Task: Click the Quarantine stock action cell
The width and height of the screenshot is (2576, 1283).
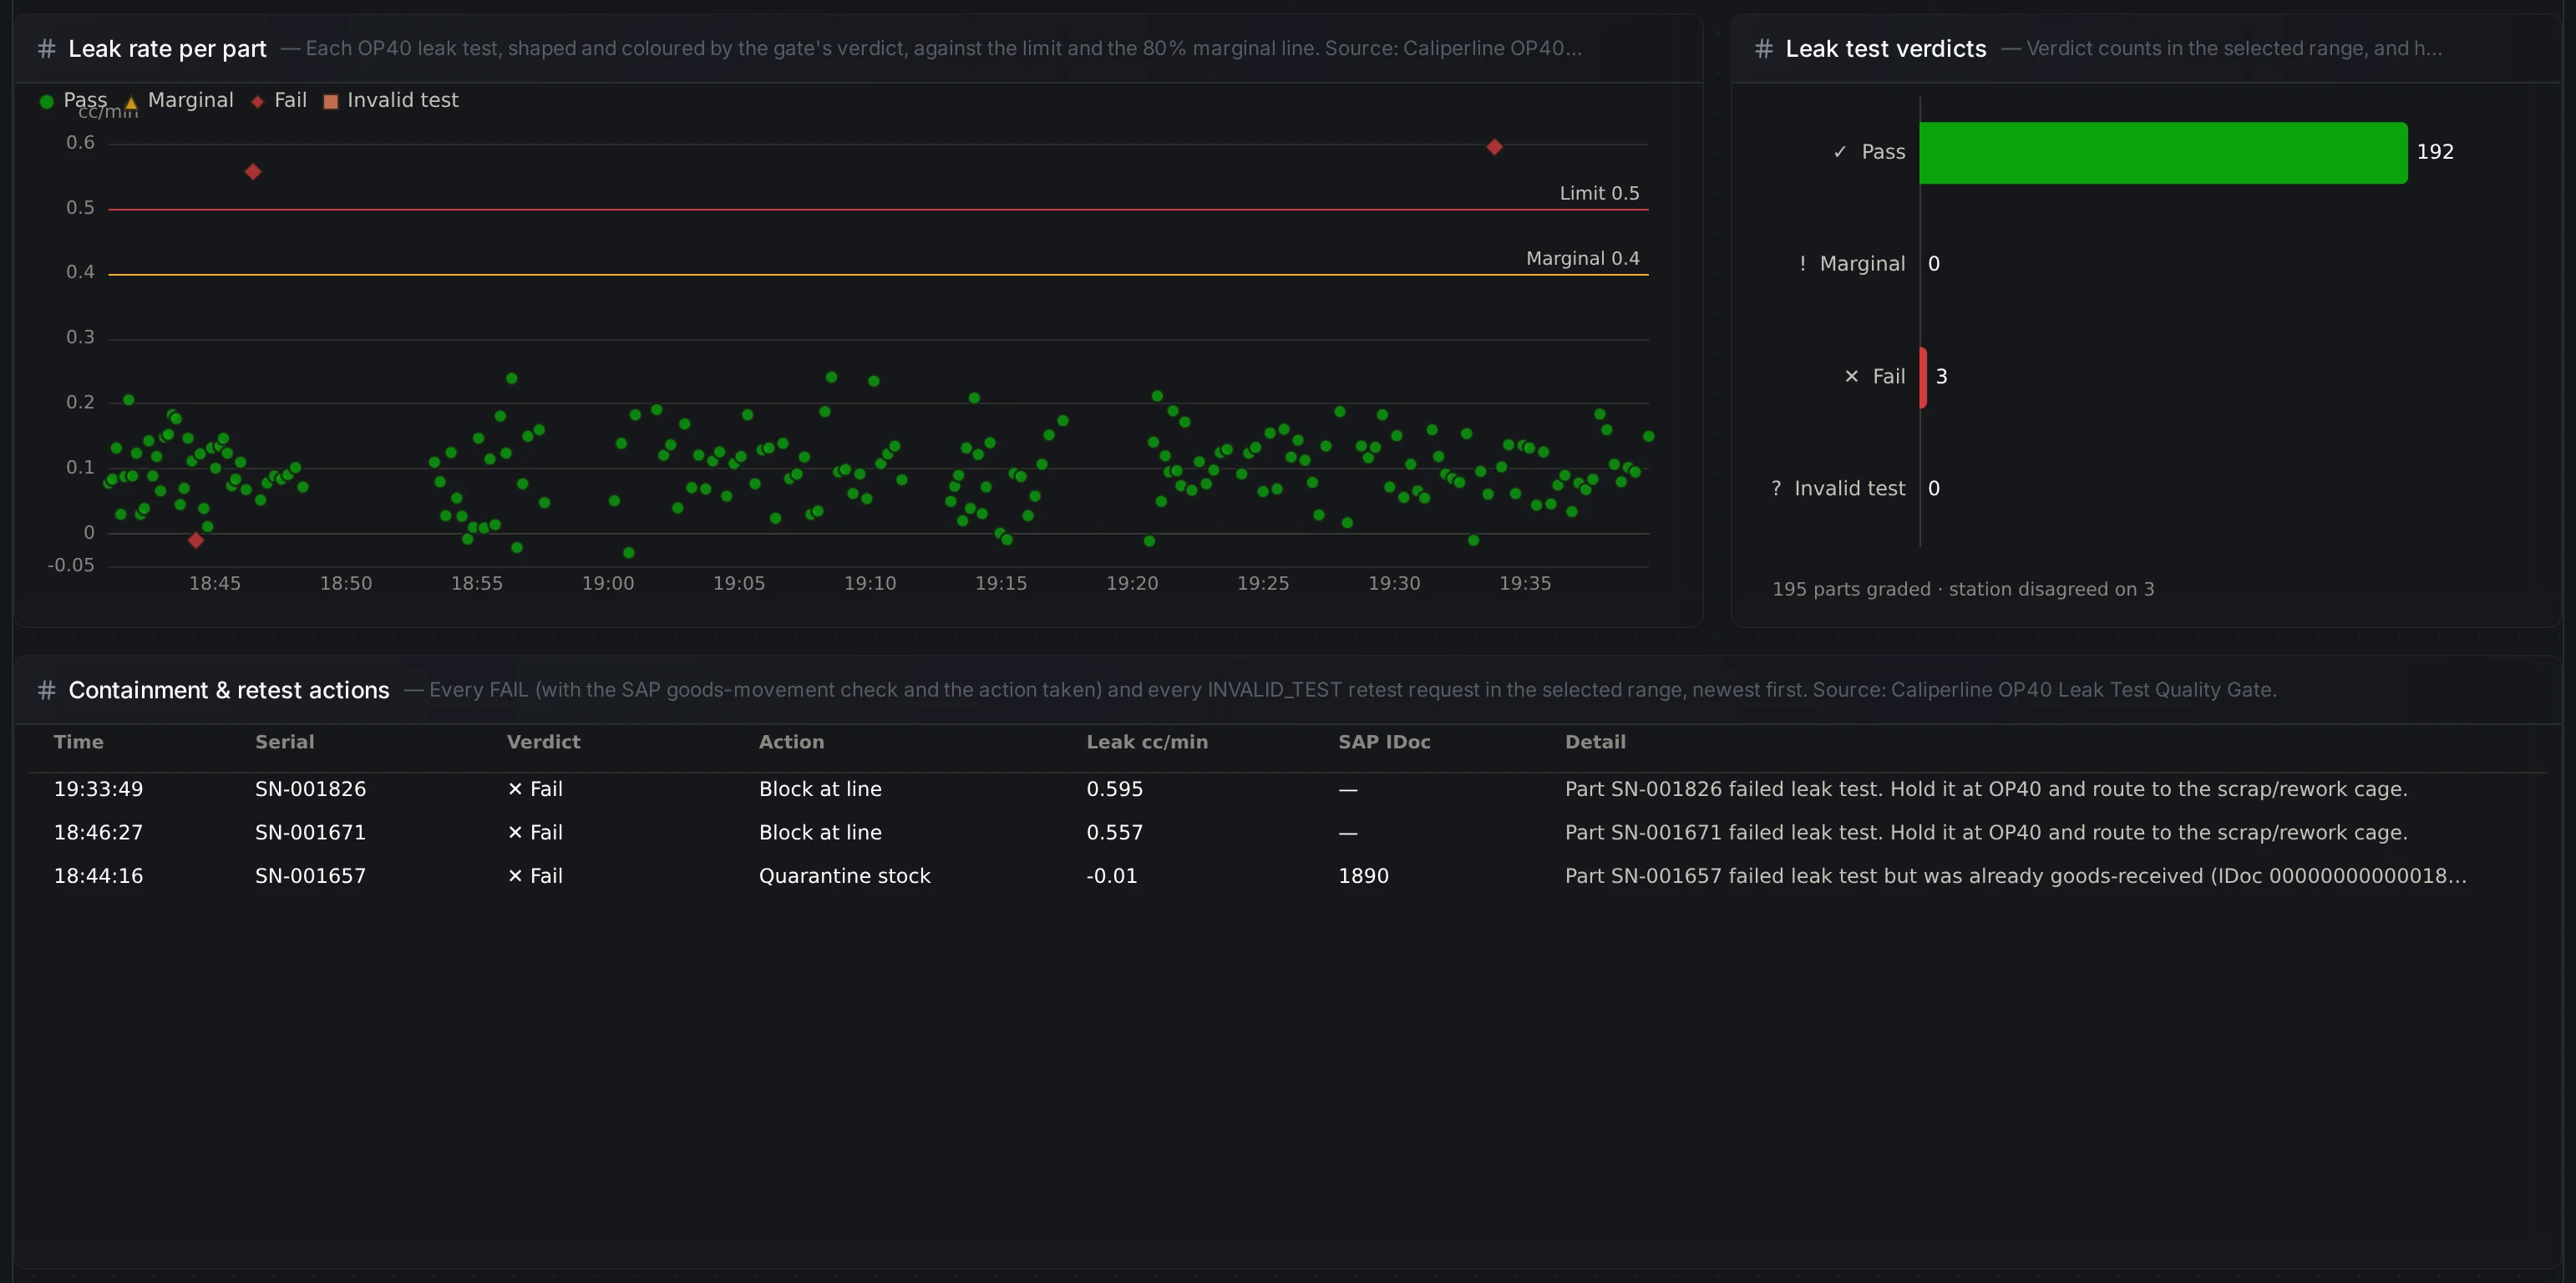Action: click(845, 876)
